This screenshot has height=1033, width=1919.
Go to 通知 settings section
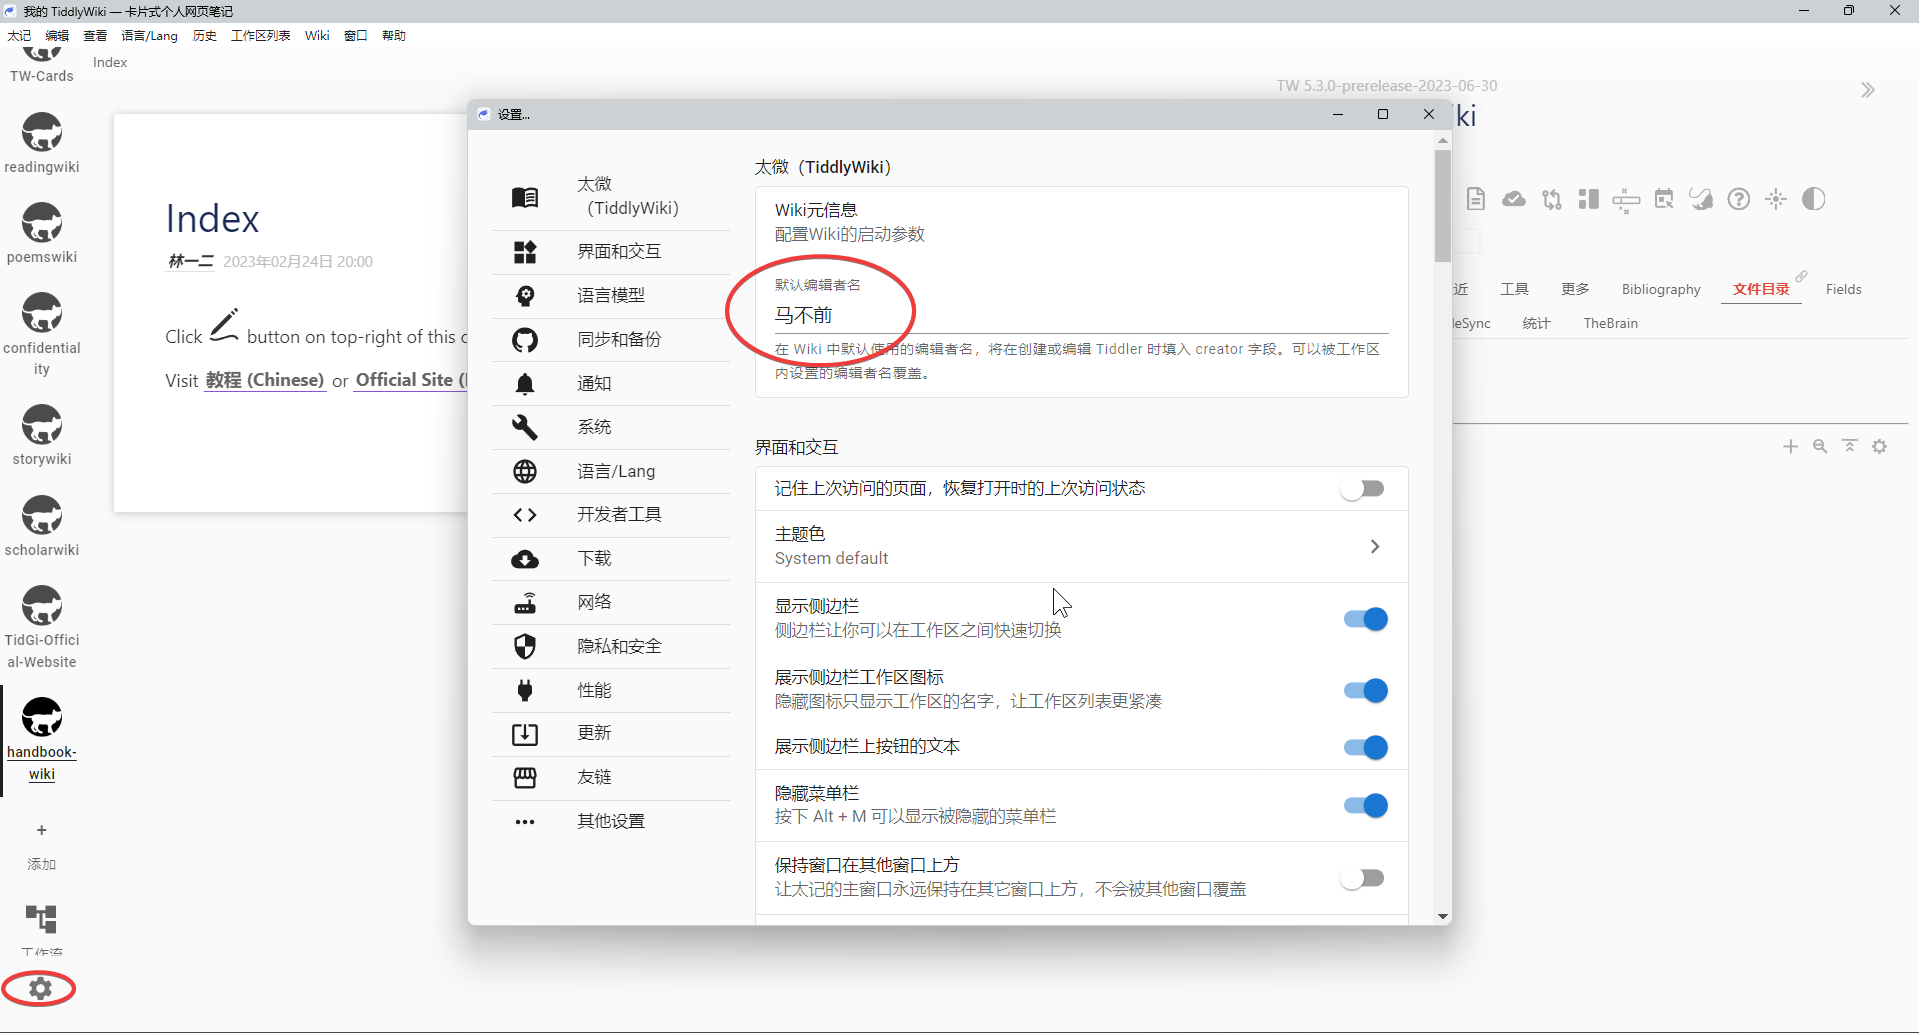click(x=611, y=383)
